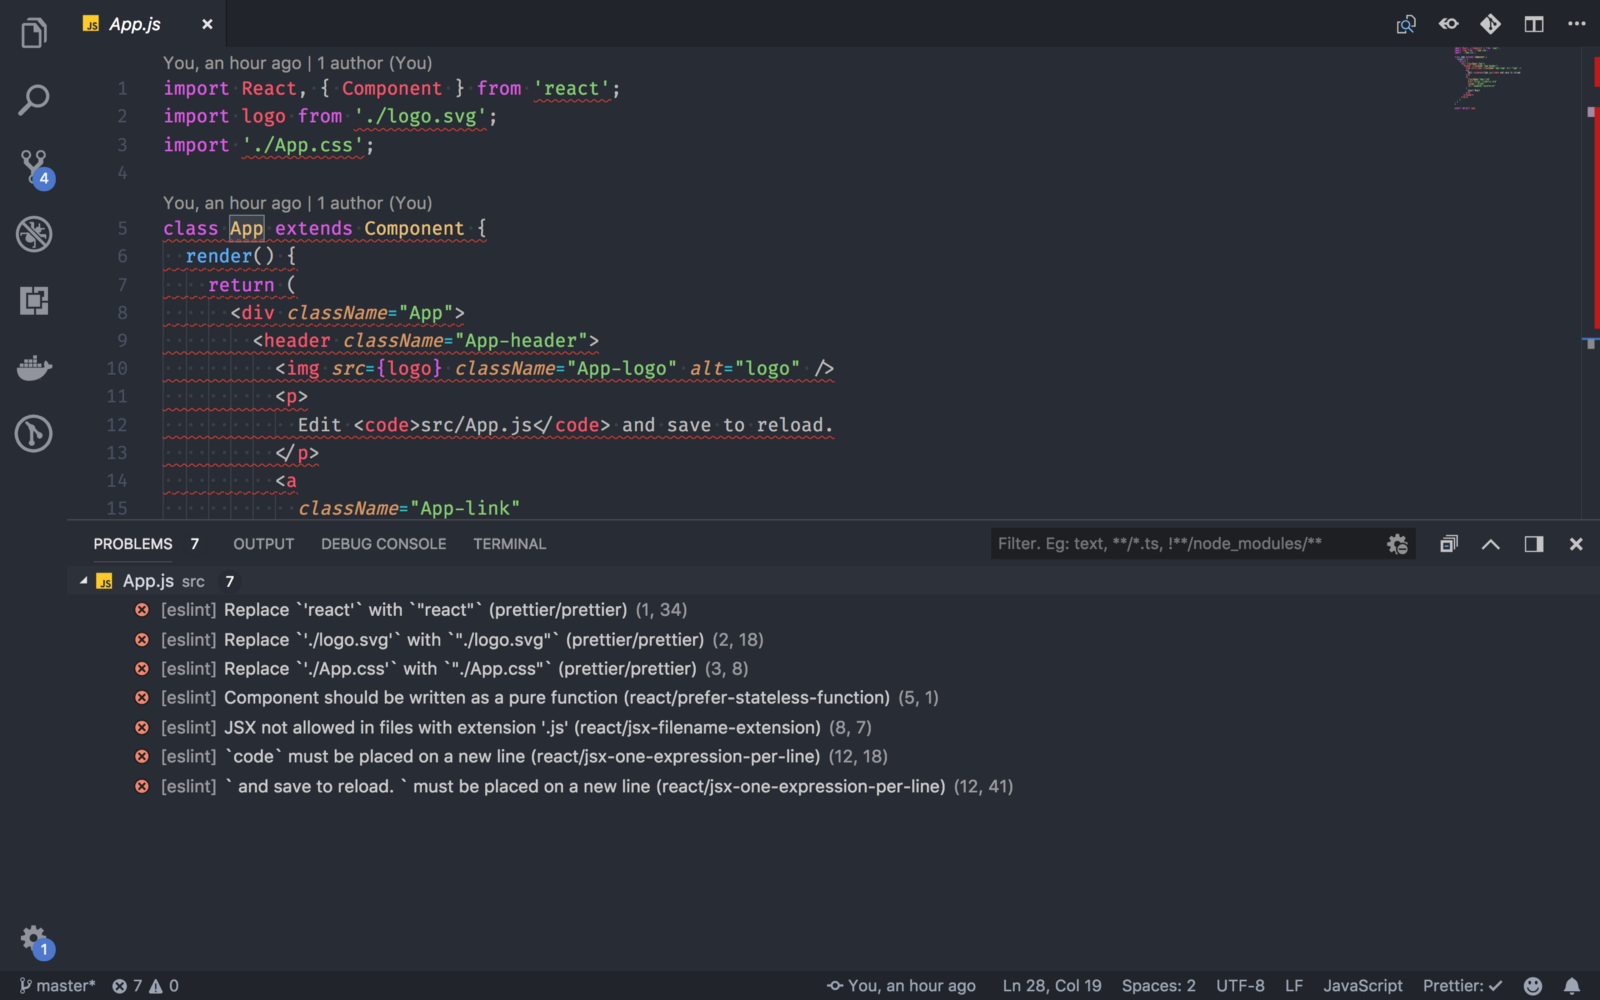Open the GitLens view in activity bar
Image resolution: width=1600 pixels, height=1000 pixels.
[x=34, y=434]
